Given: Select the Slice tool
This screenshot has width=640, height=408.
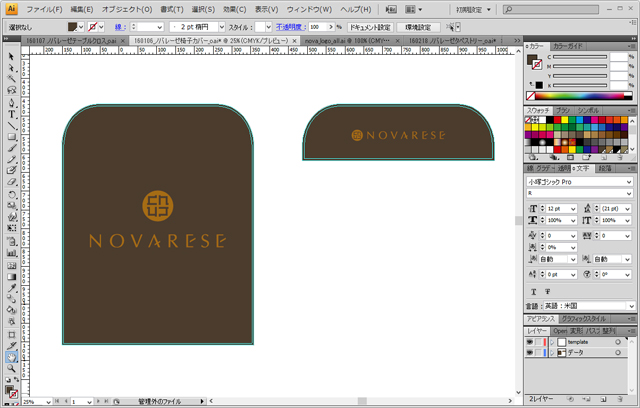Looking at the screenshot, I should click(11, 346).
